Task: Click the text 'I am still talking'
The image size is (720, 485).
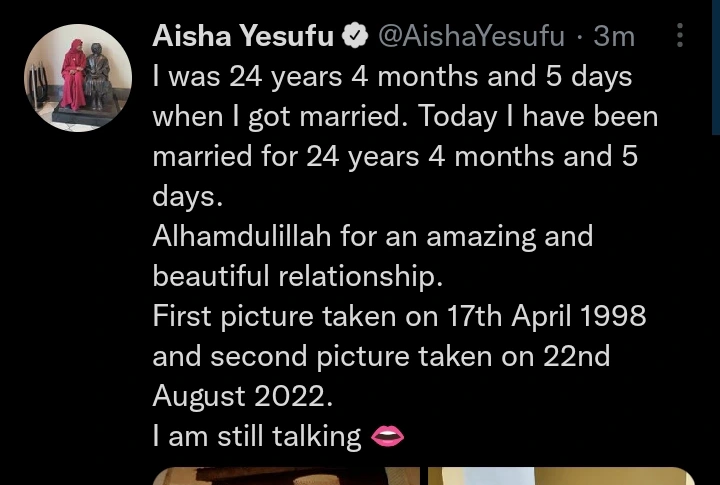Action: [x=256, y=437]
